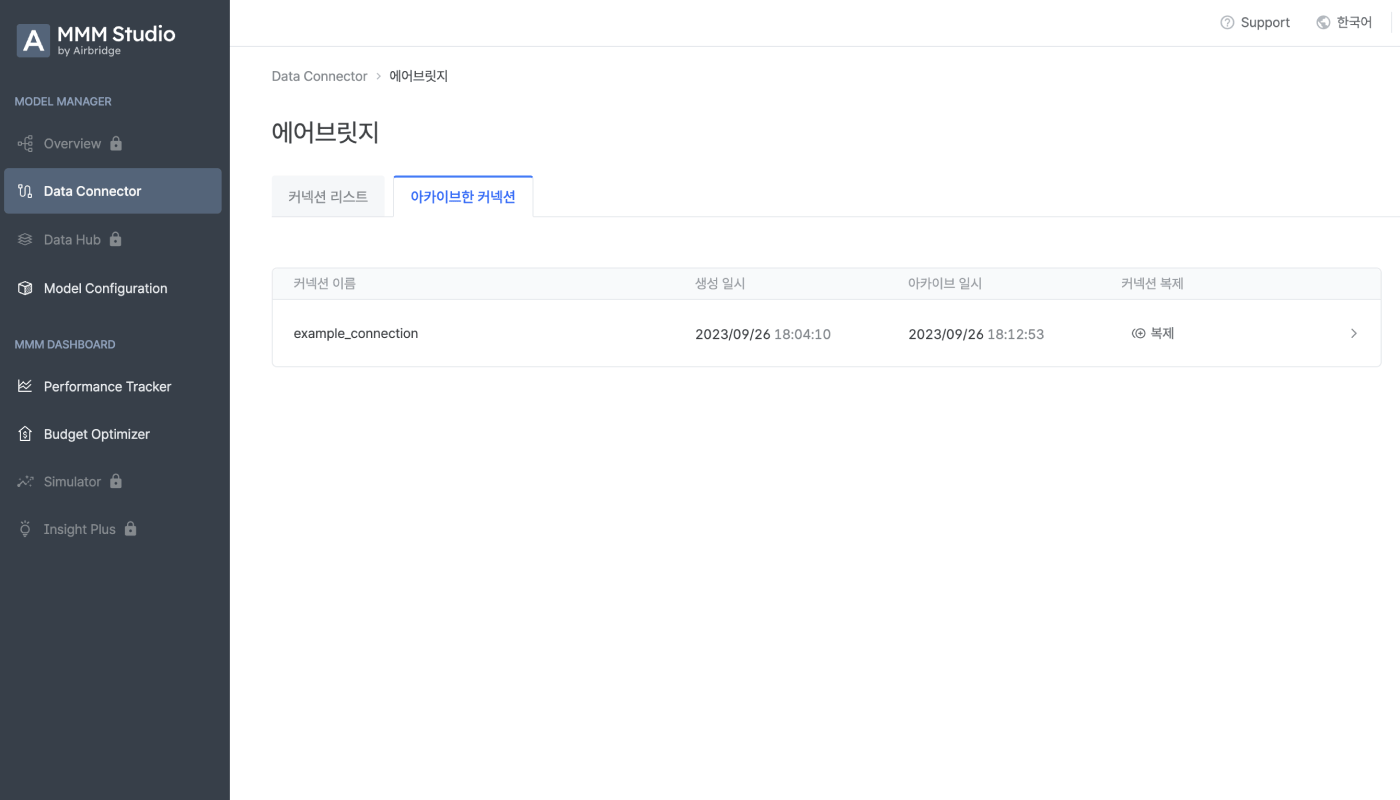Click the globe language icon

[1323, 23]
